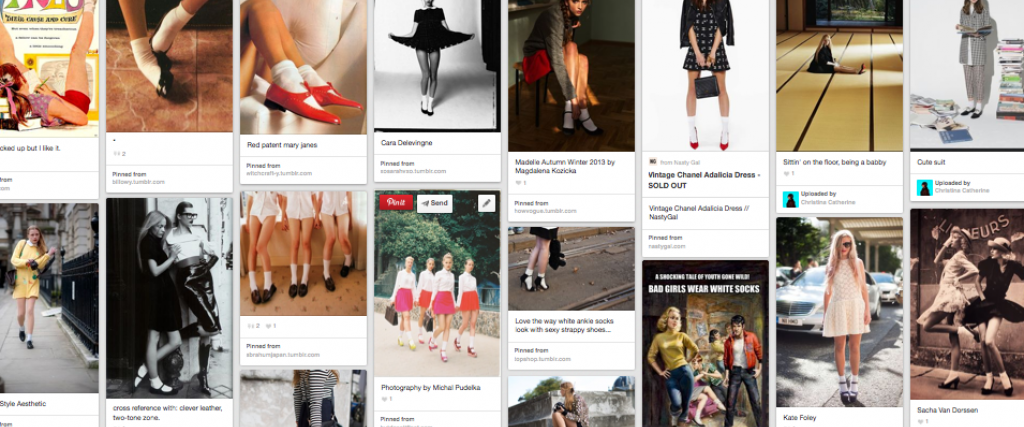Open the Kate Foley white dress photo
The width and height of the screenshot is (1024, 427).
pos(839,310)
